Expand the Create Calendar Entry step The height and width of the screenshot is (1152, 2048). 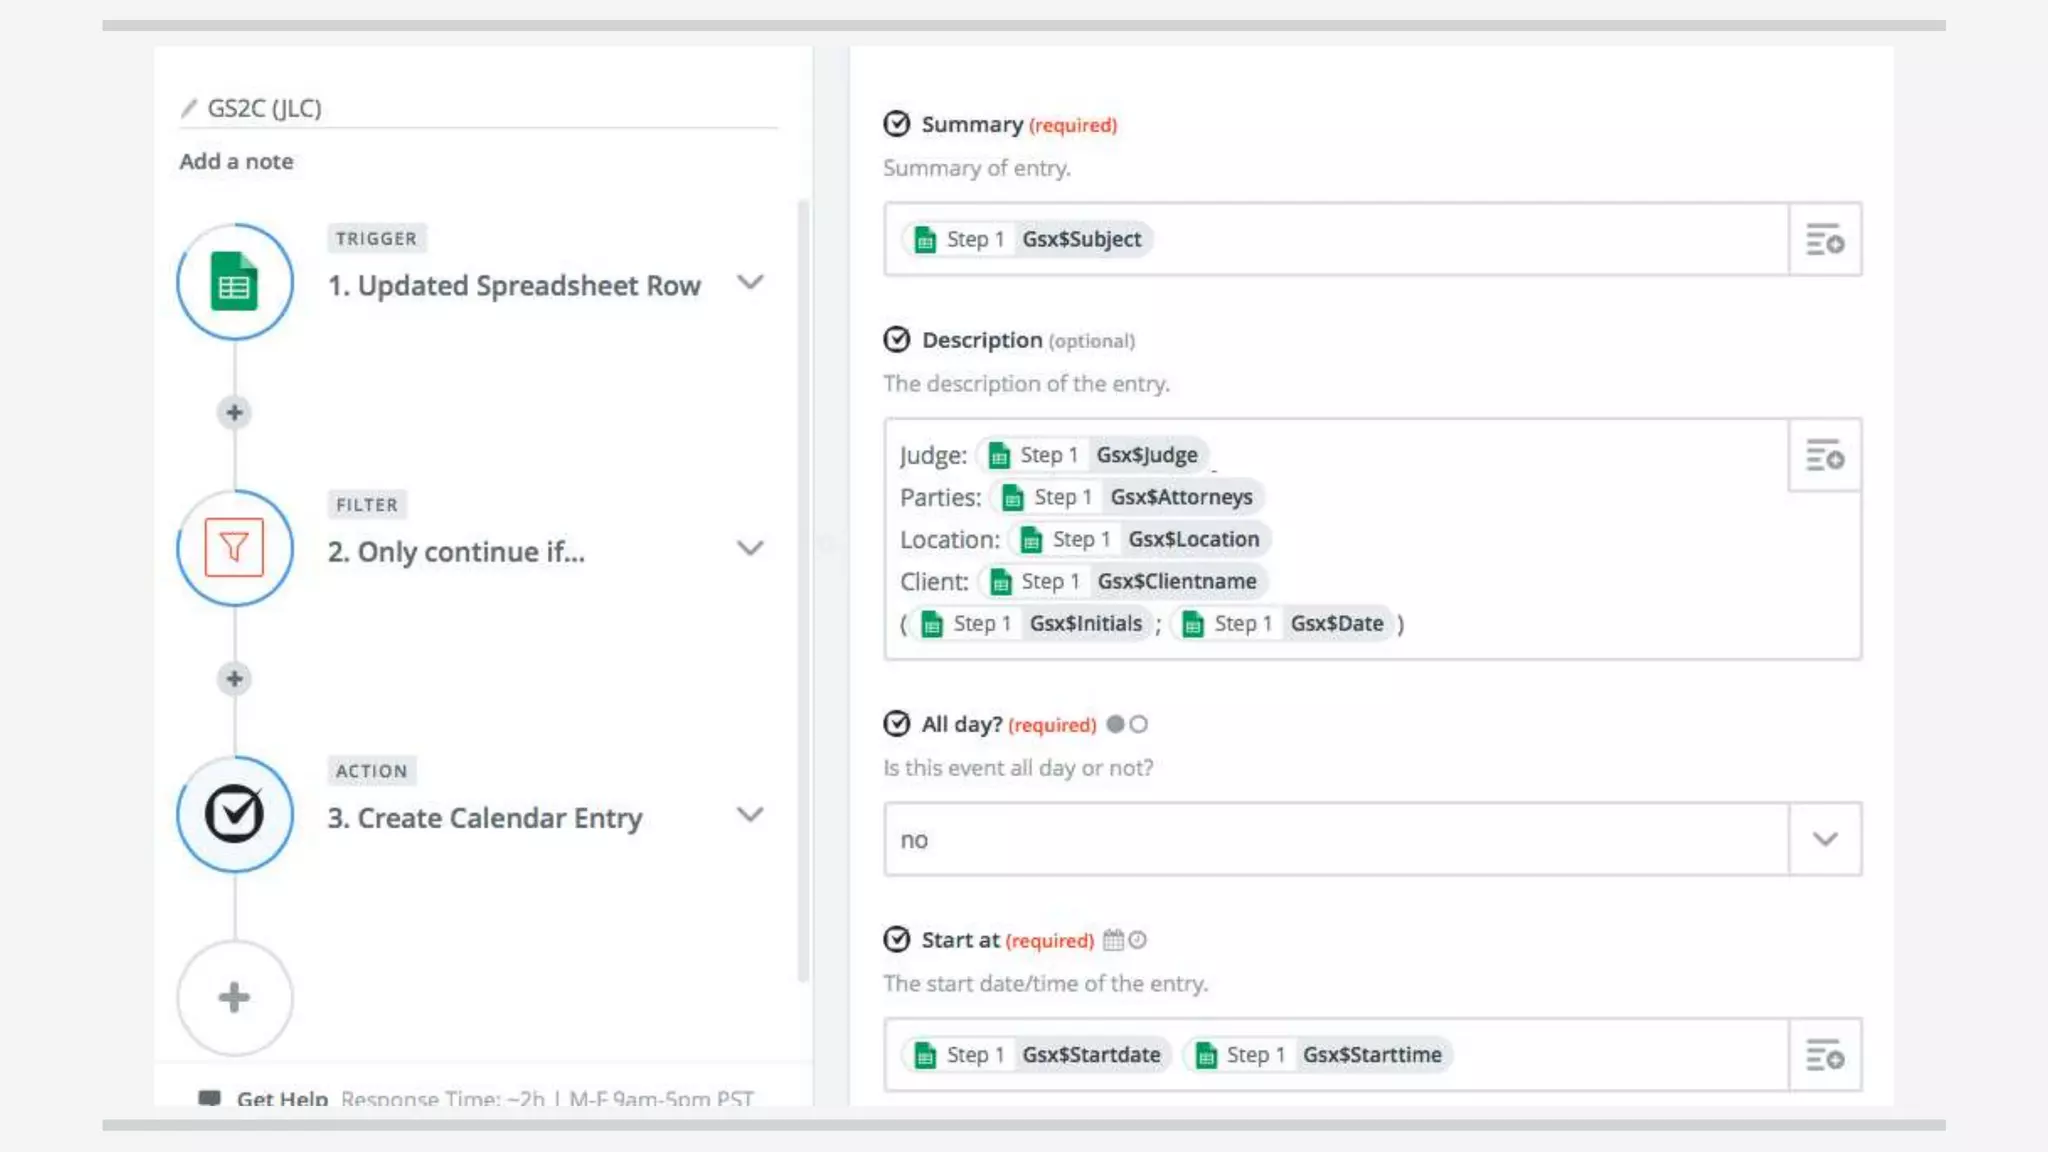click(750, 814)
